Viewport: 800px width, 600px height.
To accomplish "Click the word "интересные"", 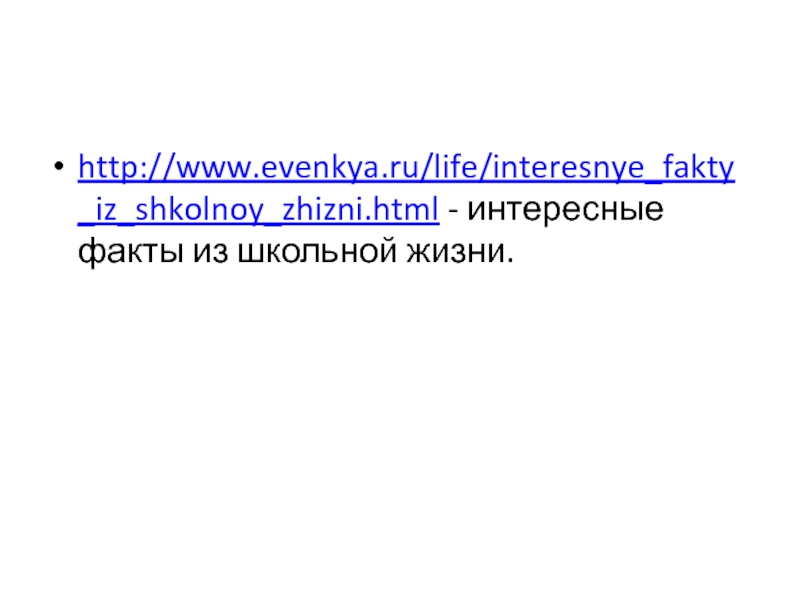I will [x=566, y=213].
